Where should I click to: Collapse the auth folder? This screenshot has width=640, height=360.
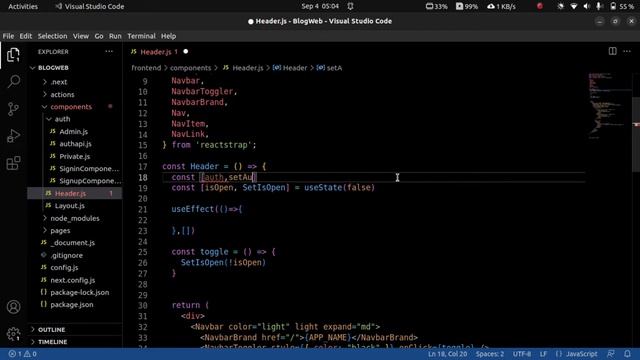click(62, 119)
